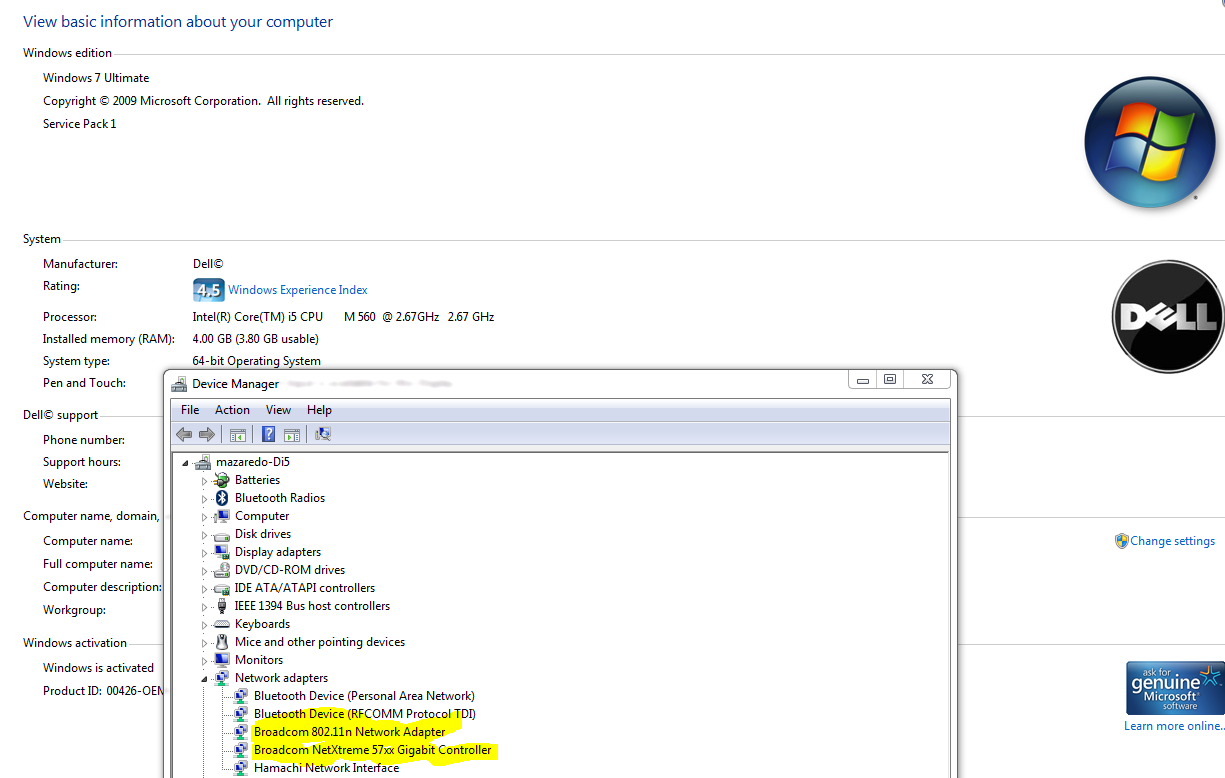1225x778 pixels.
Task: Click the Learn more online link
Action: click(x=1174, y=726)
